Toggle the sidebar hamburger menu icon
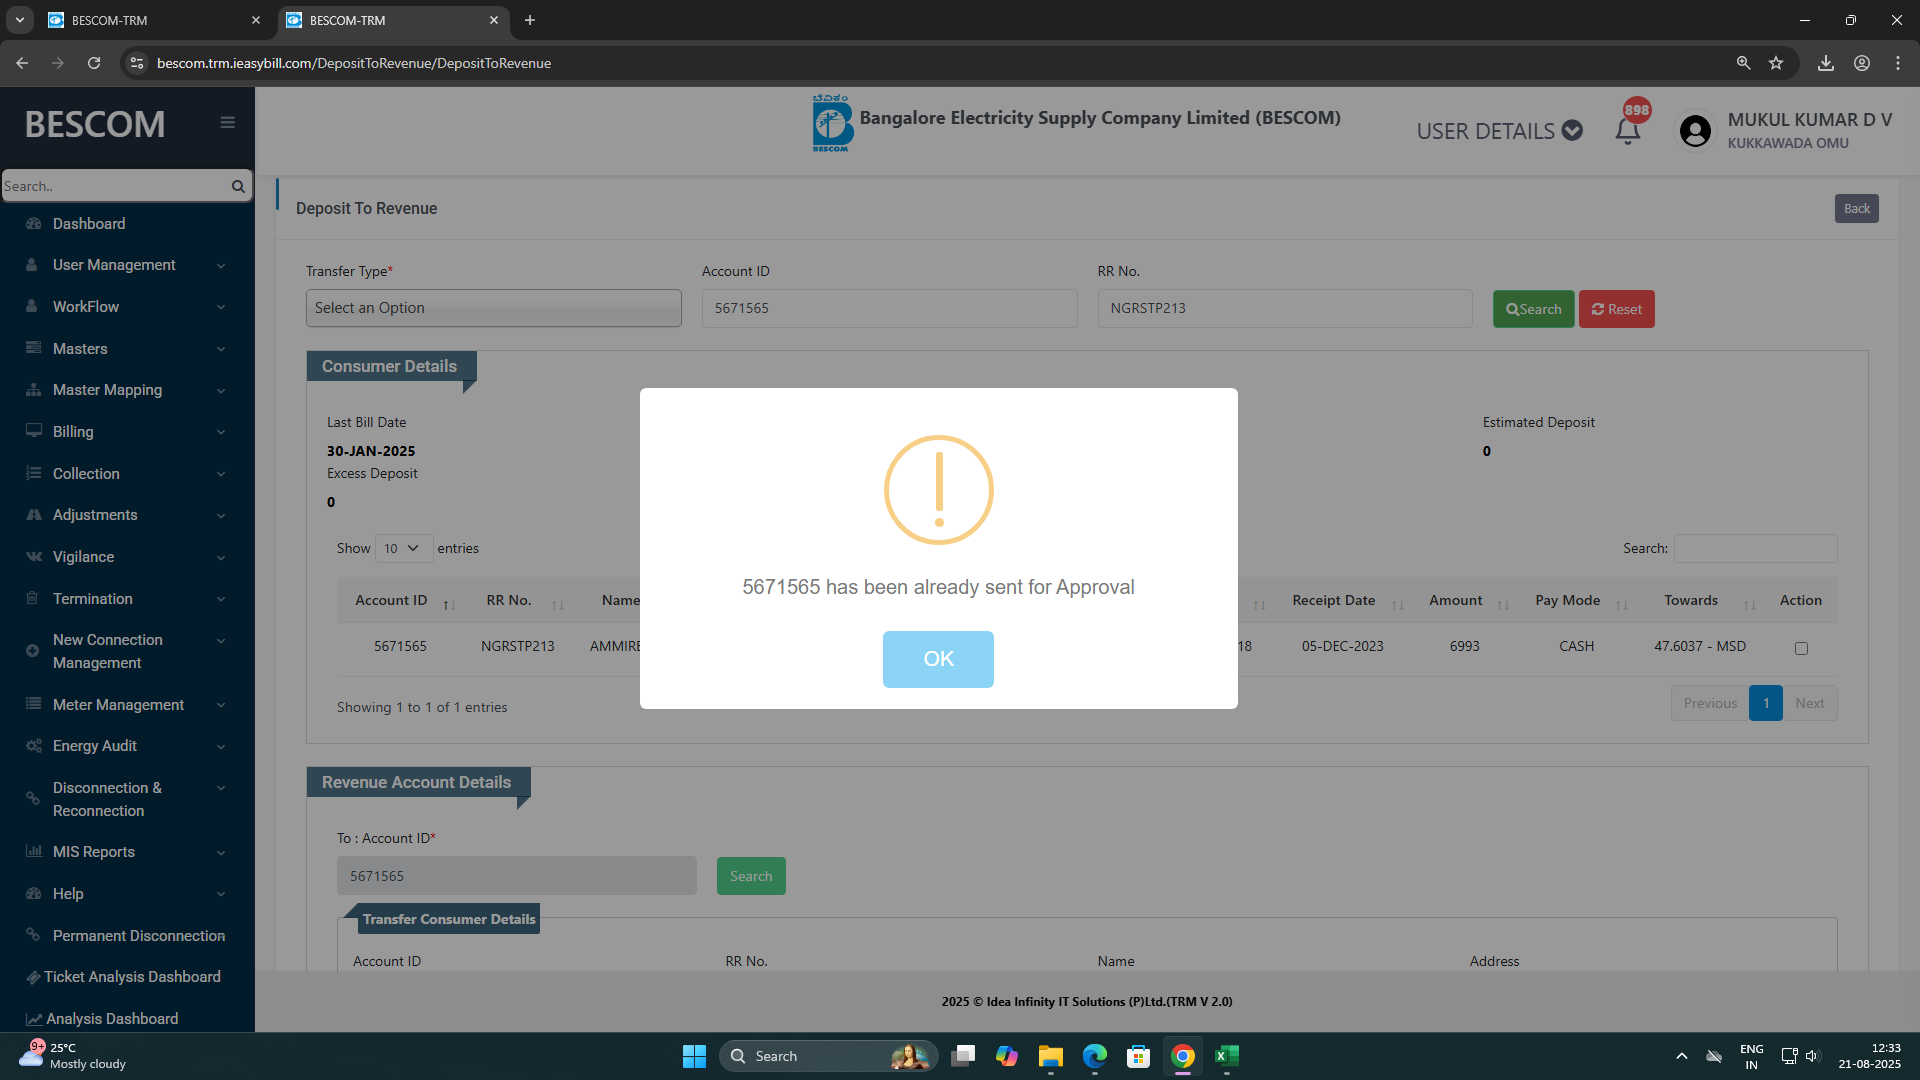 click(x=227, y=122)
